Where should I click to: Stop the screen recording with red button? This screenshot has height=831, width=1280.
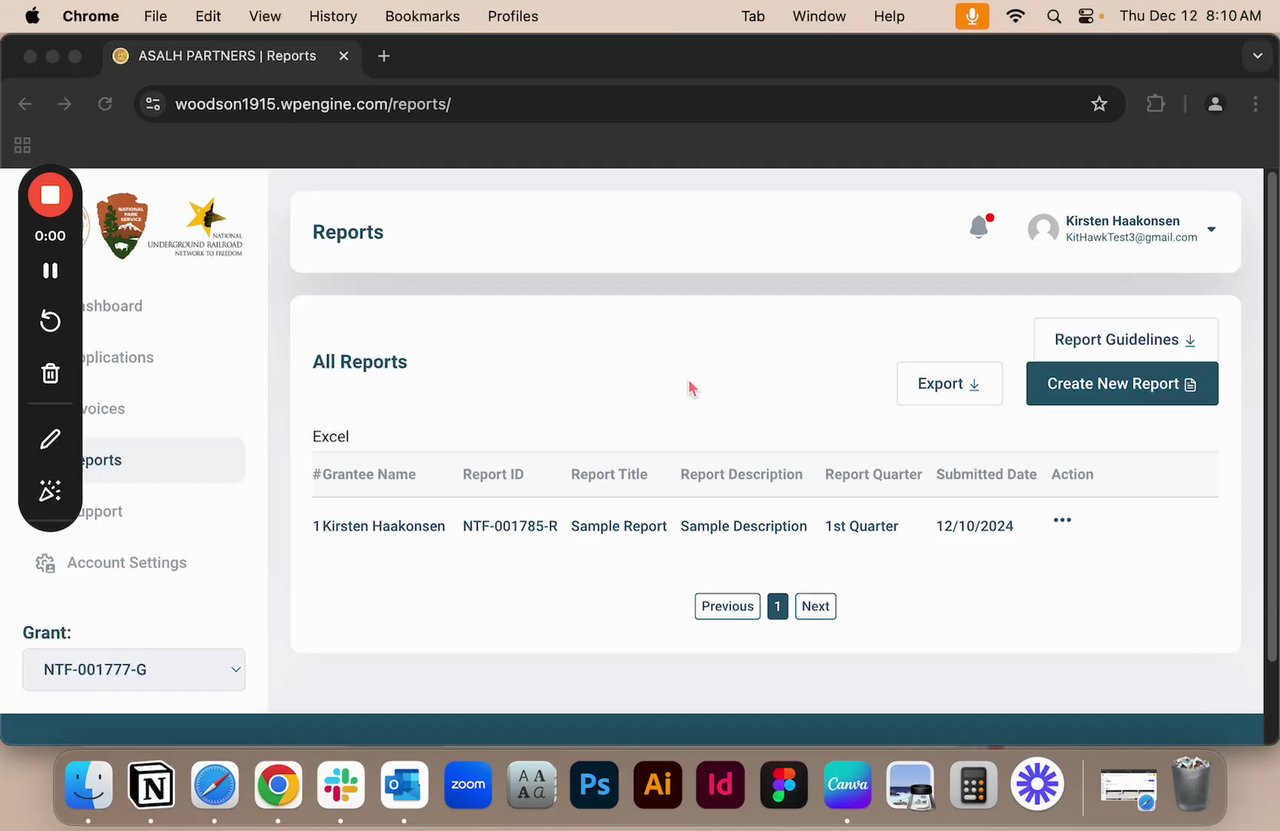(x=50, y=195)
